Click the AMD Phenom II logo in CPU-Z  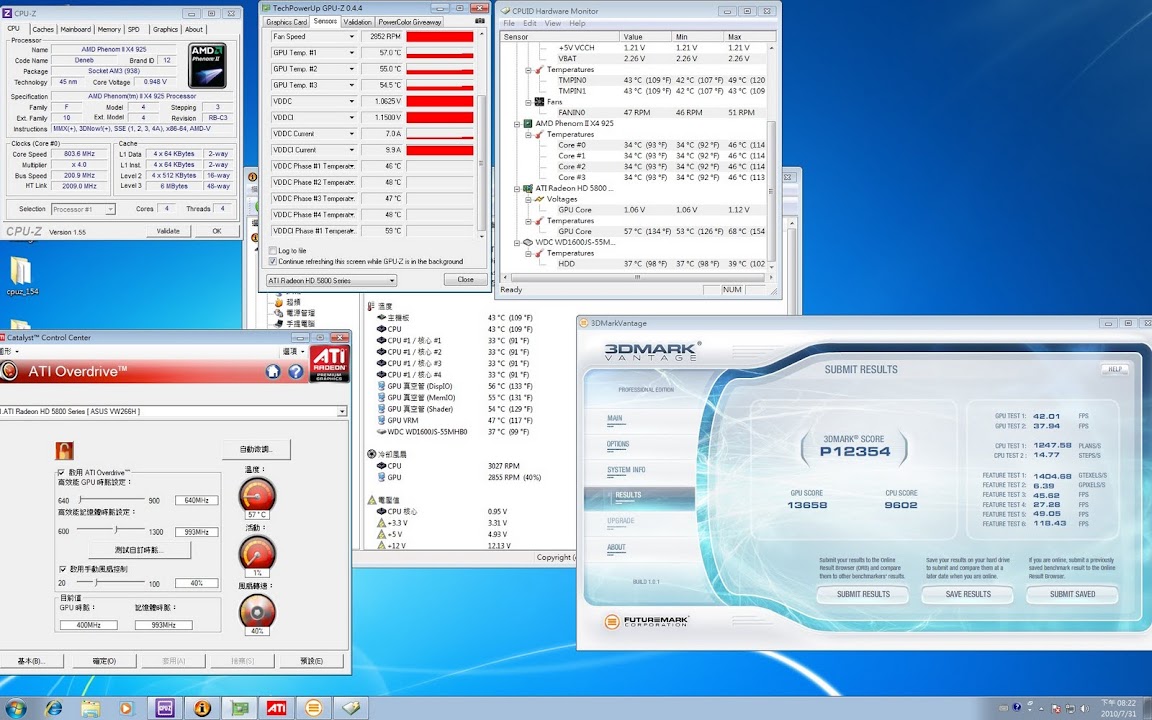(207, 65)
